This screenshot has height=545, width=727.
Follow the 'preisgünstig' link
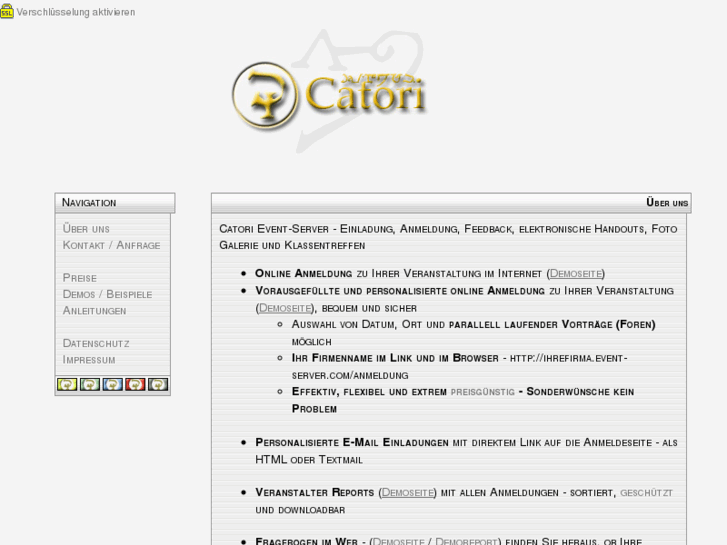(483, 392)
